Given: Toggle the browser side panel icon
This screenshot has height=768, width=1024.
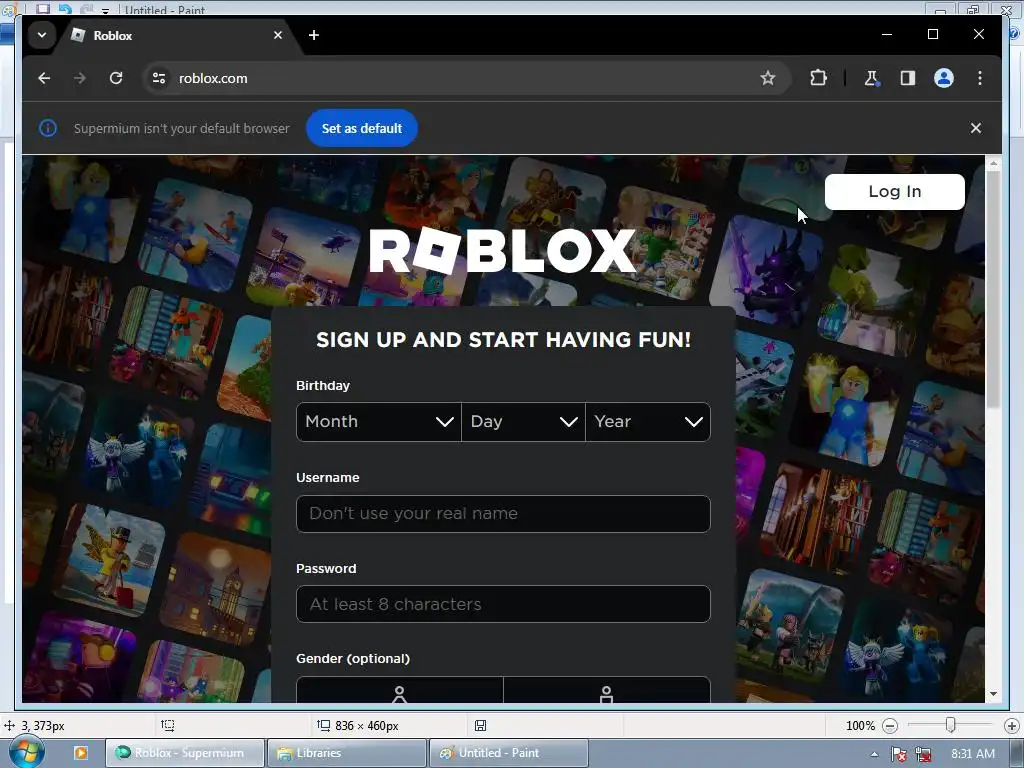Looking at the screenshot, I should coord(908,78).
